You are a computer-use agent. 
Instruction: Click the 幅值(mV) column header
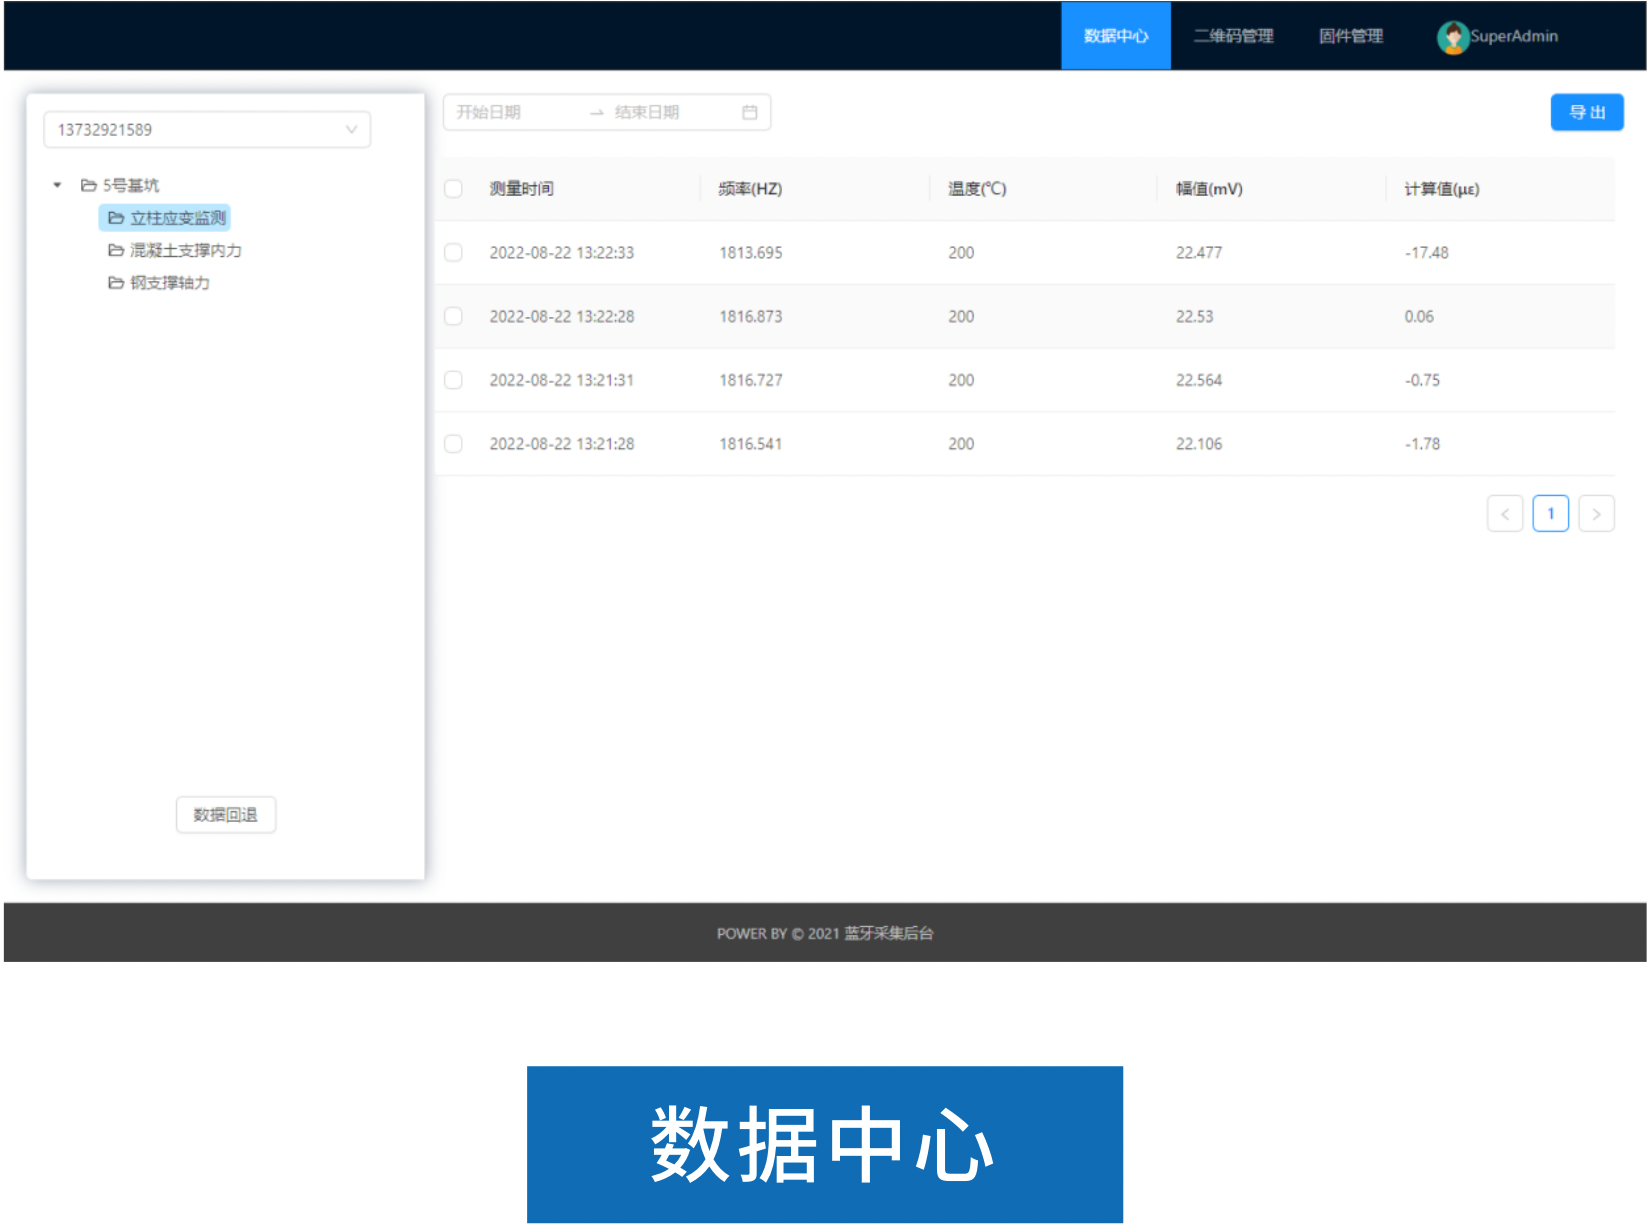click(x=1209, y=189)
